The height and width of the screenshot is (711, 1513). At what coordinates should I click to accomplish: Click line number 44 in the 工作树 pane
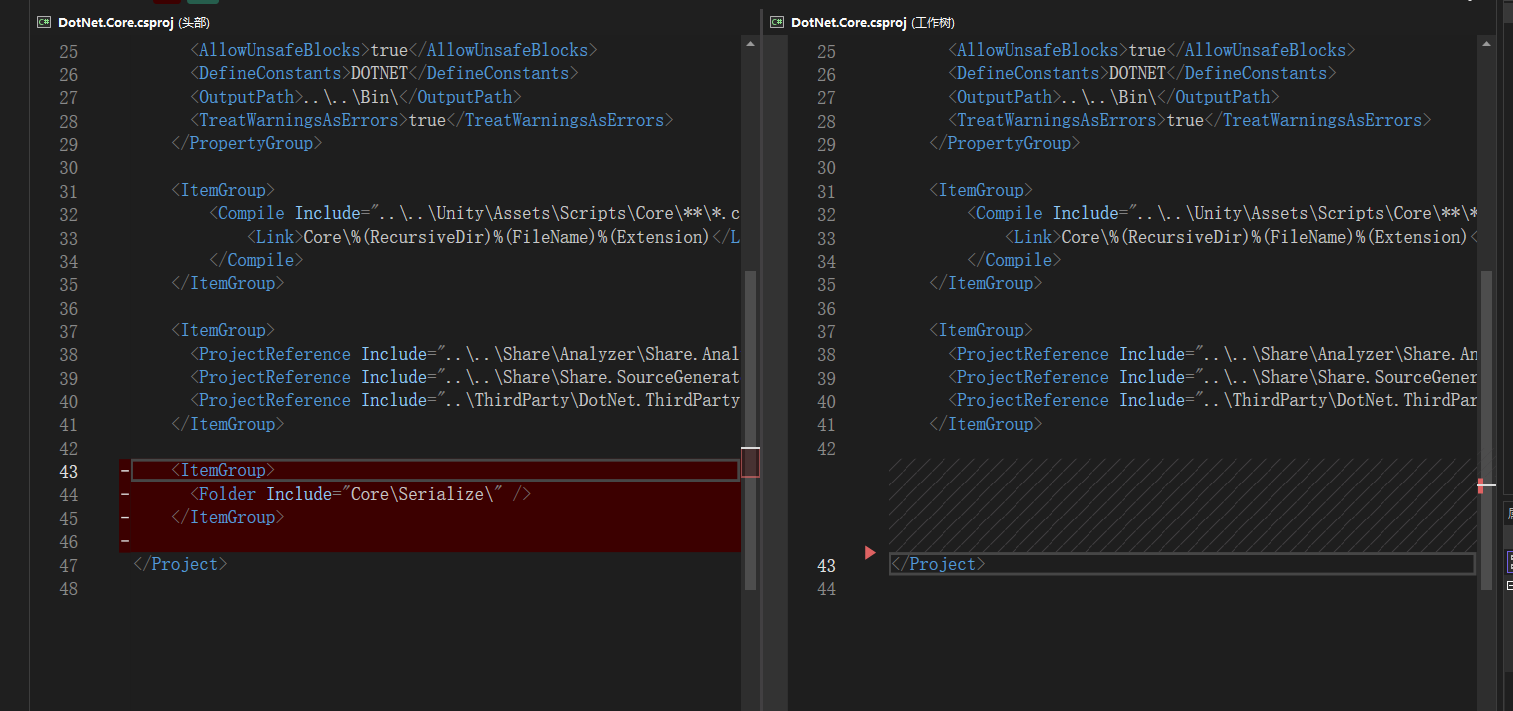[826, 588]
